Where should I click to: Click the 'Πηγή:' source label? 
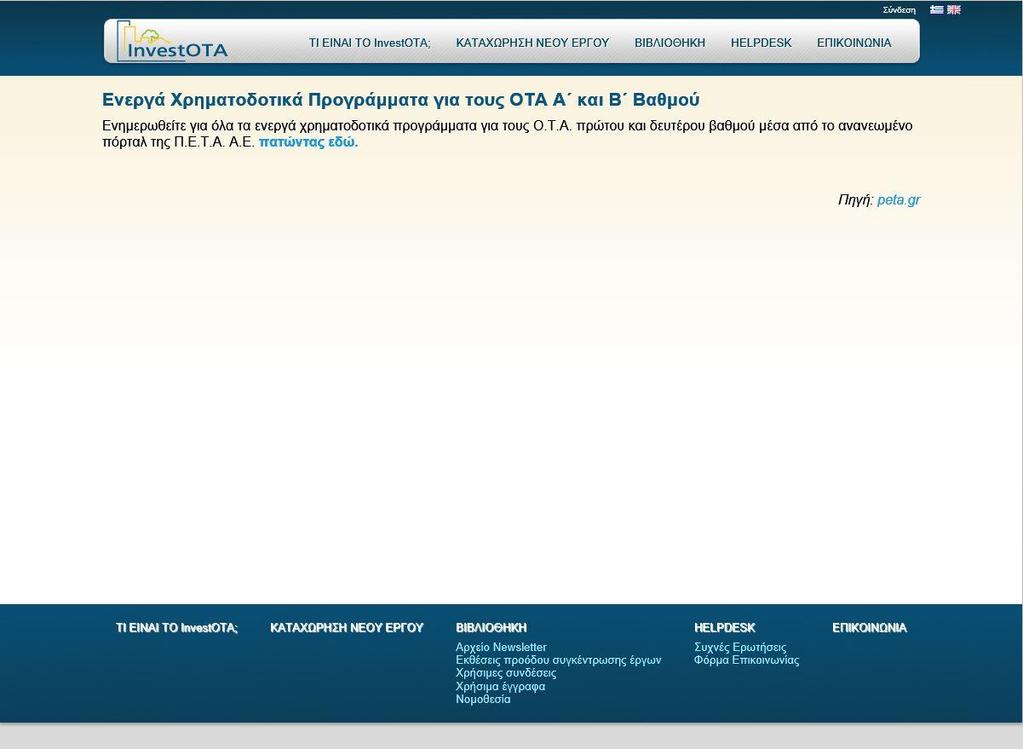click(855, 200)
